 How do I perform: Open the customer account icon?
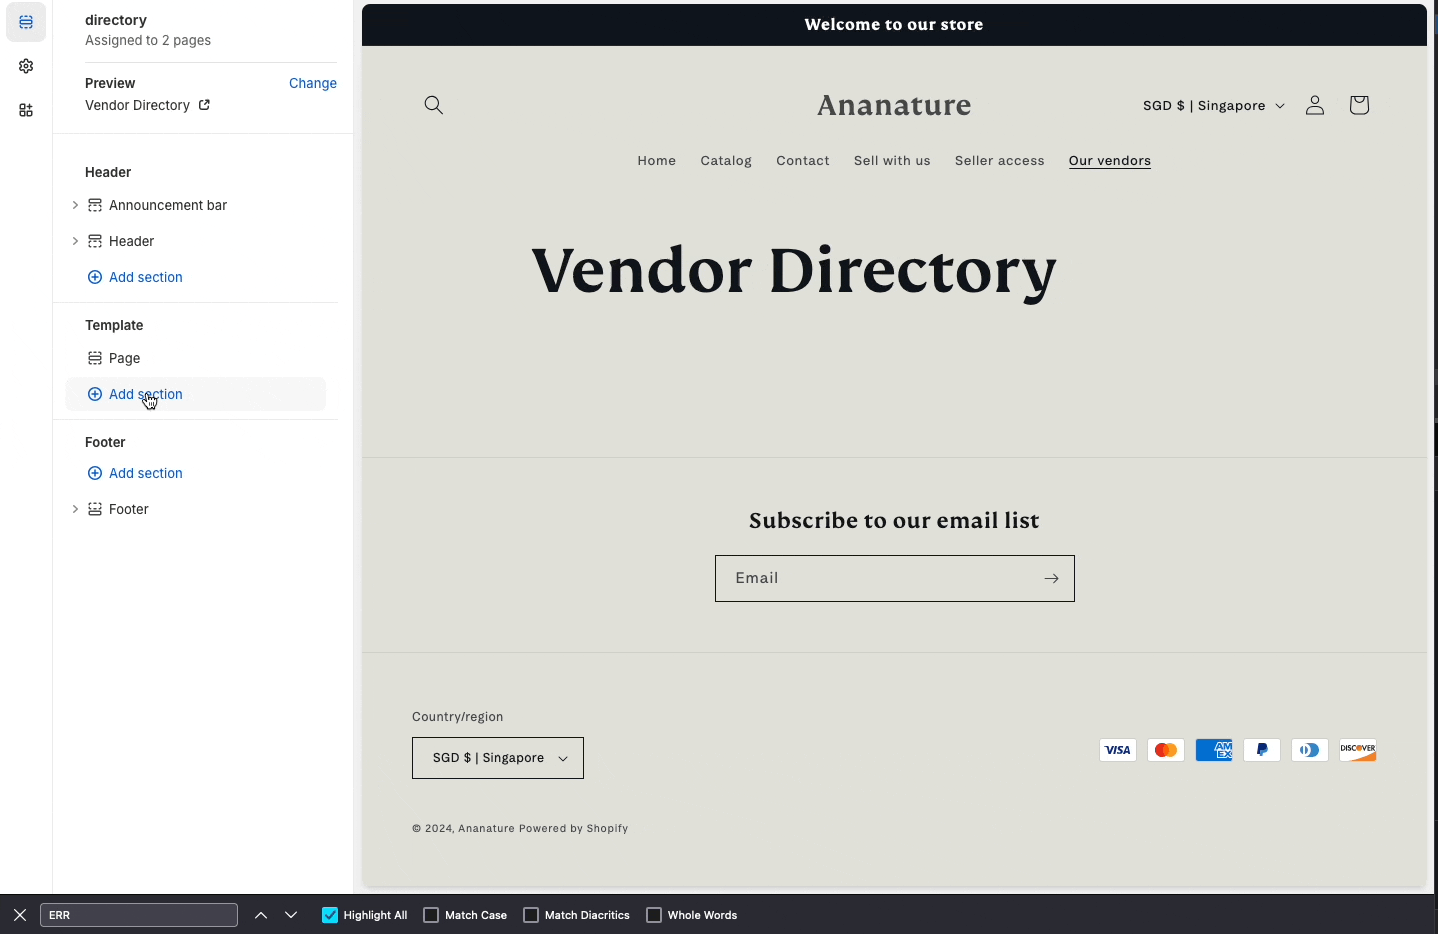coord(1314,105)
